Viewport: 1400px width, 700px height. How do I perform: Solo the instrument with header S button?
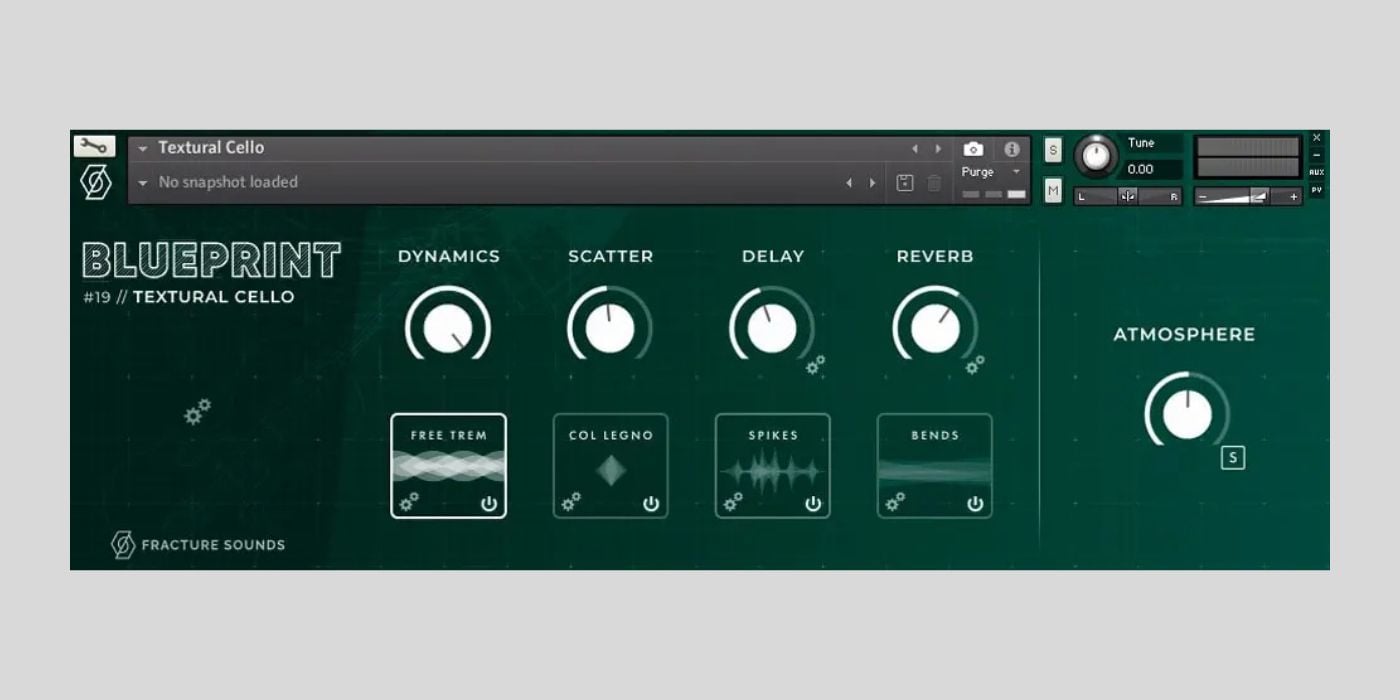[1053, 150]
